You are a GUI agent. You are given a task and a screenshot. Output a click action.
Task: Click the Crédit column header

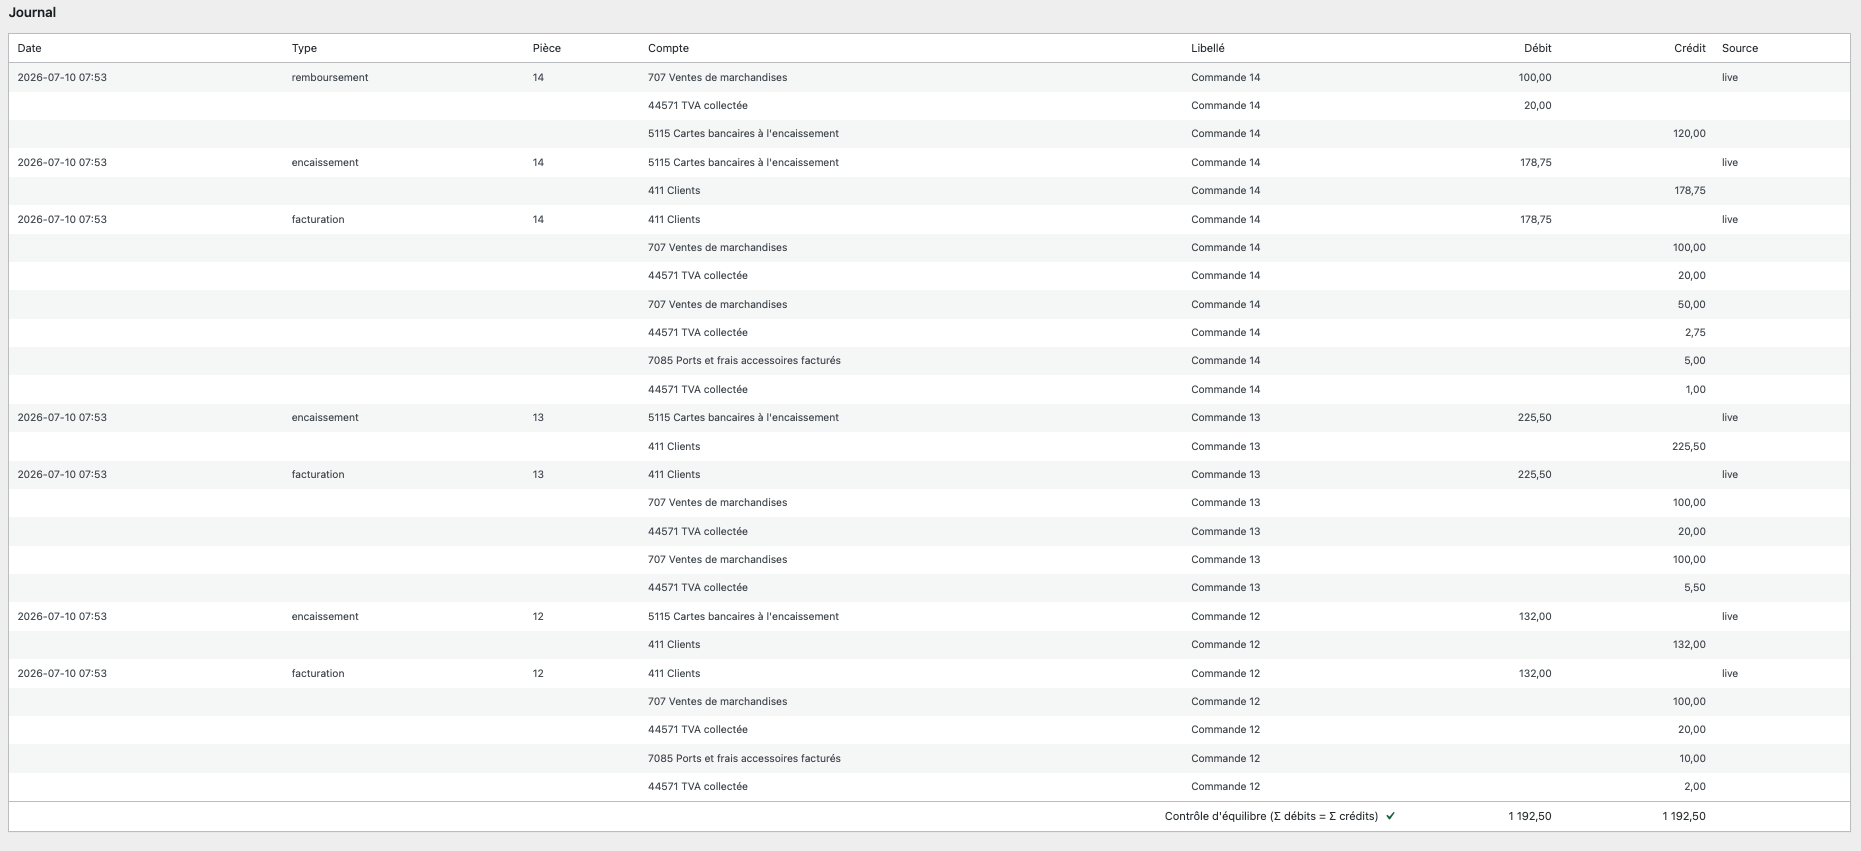pos(1690,48)
